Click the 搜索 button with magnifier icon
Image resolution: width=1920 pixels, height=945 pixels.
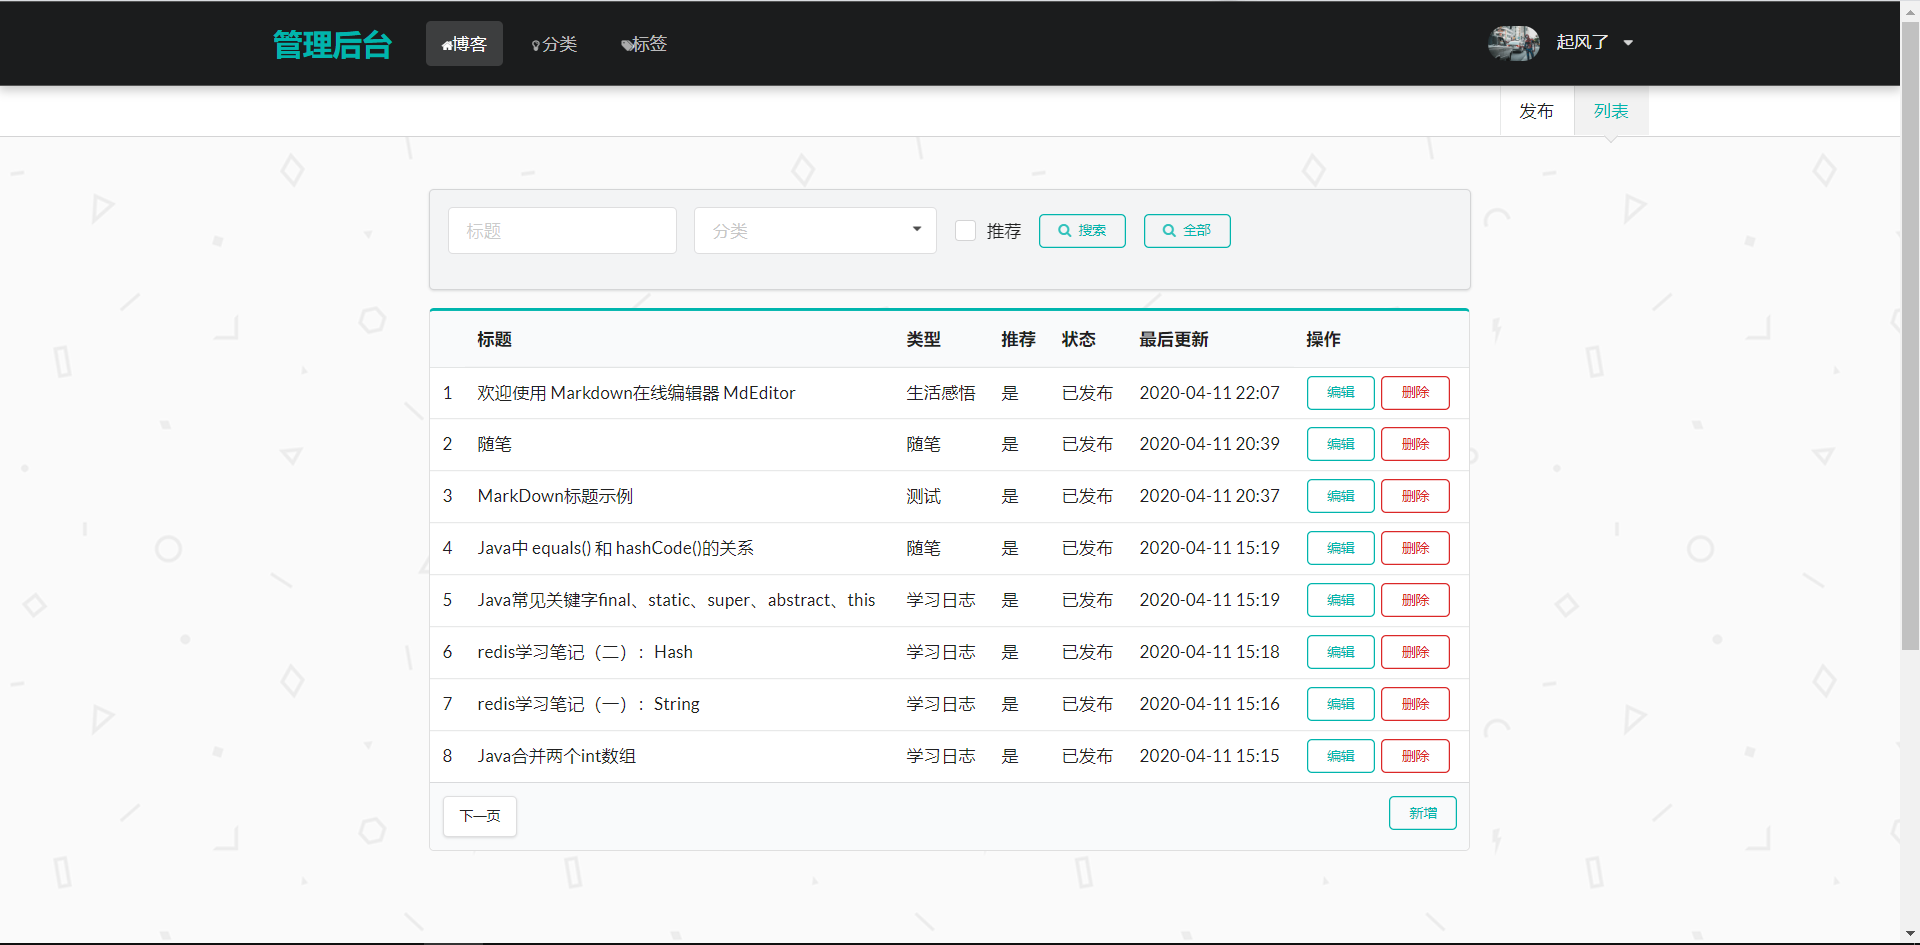pyautogui.click(x=1082, y=231)
